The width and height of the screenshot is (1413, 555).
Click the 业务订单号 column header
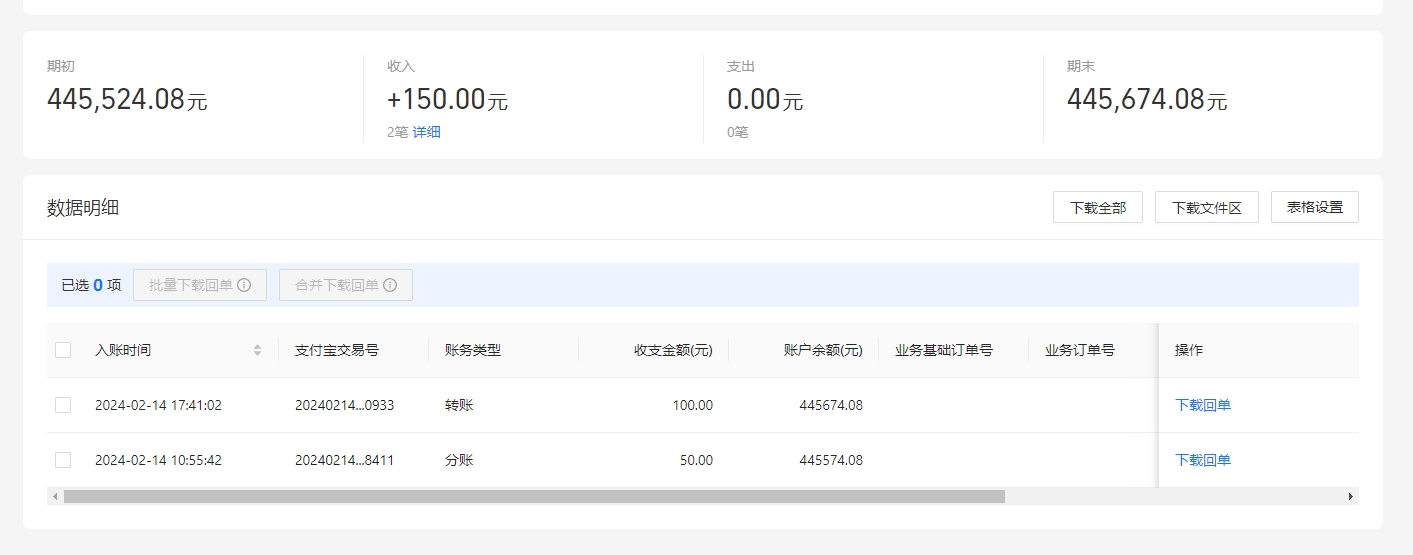click(x=1080, y=350)
